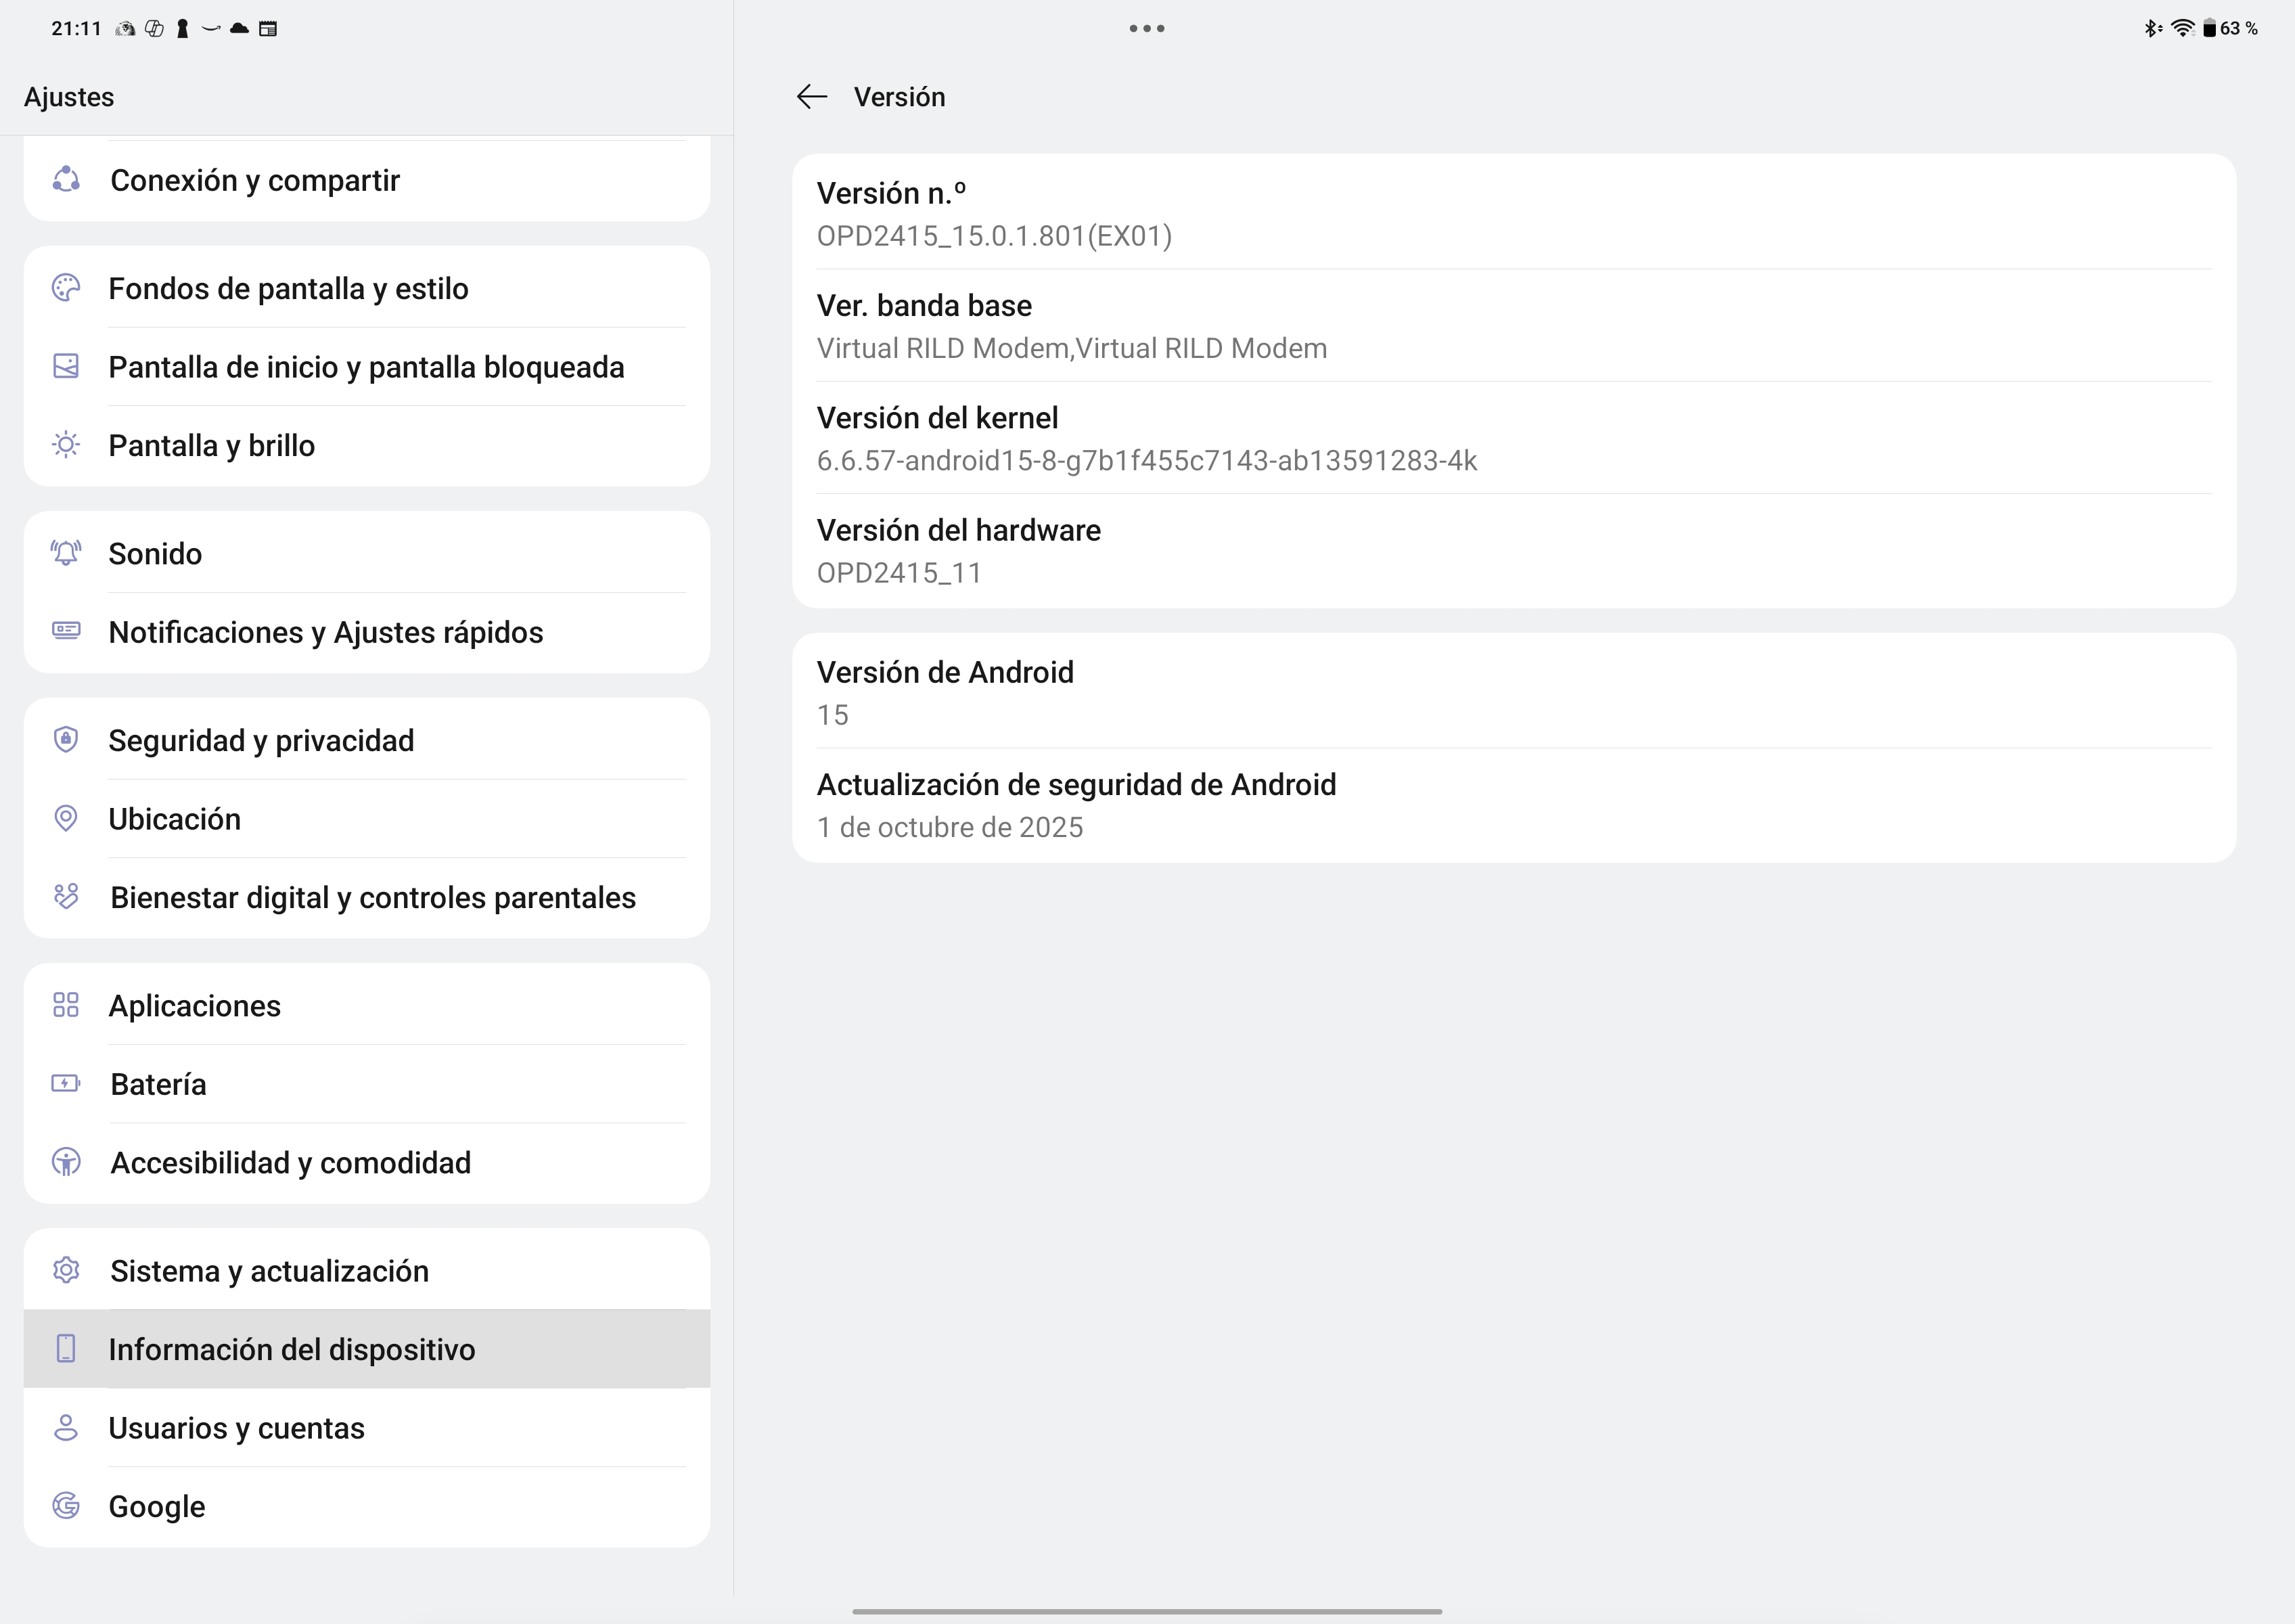Tap the Versión de Android row
This screenshot has width=2295, height=1624.
coord(1514,692)
